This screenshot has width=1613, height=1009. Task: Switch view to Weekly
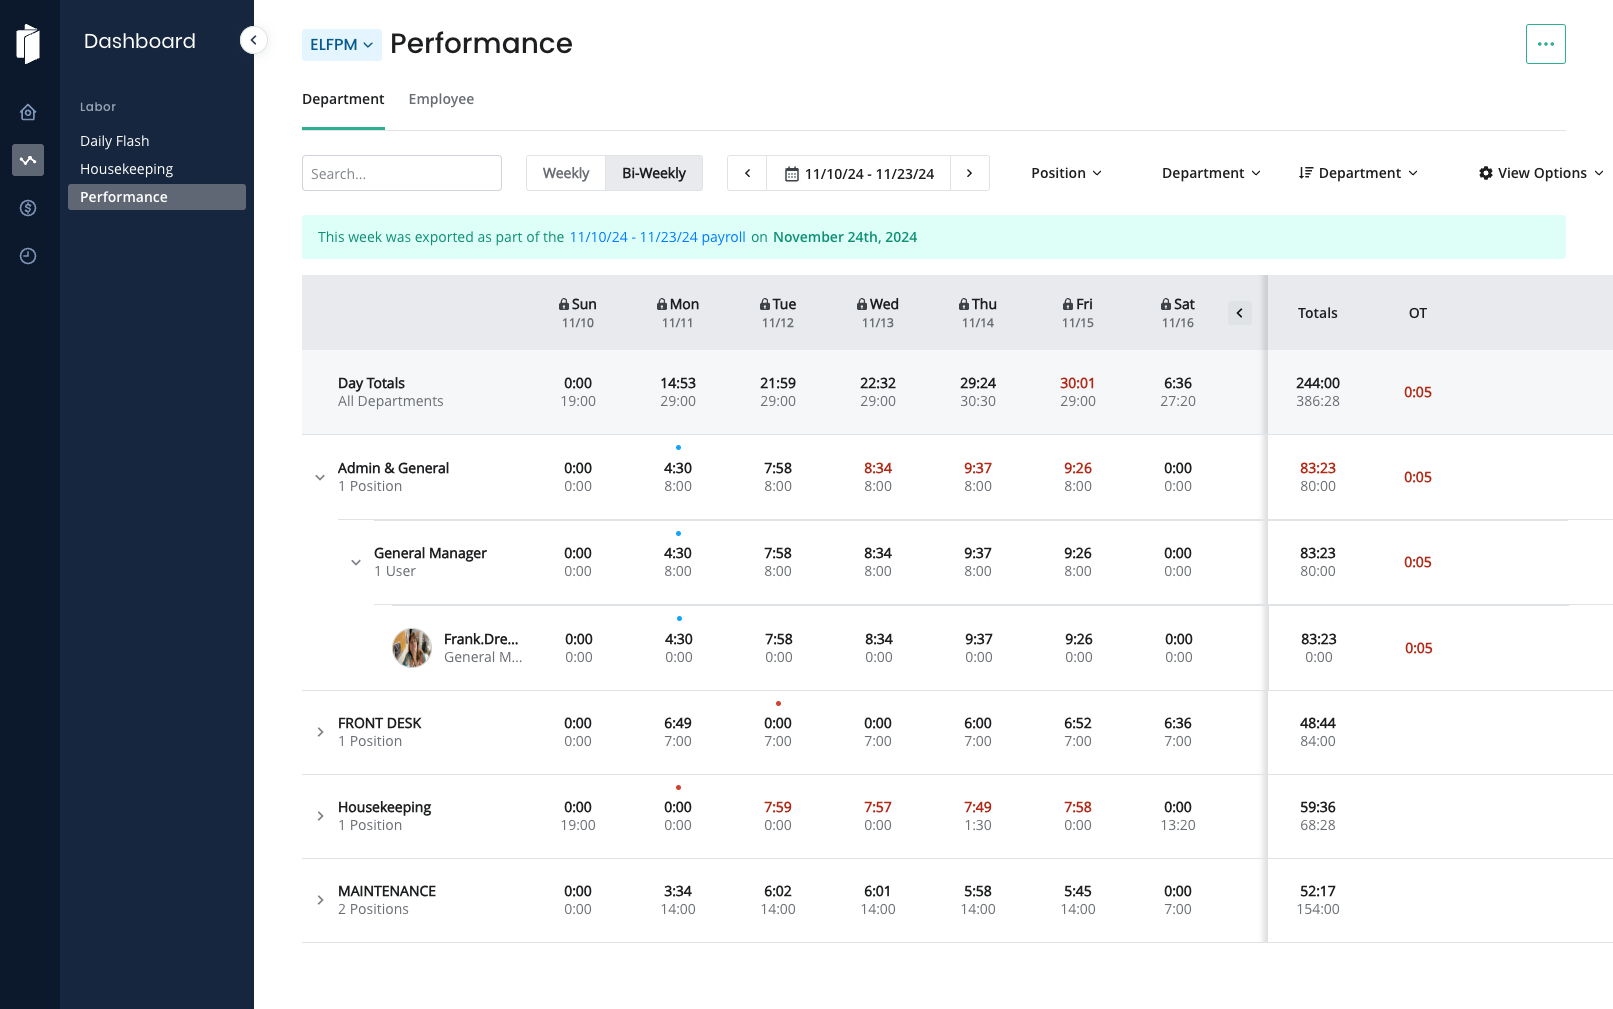(565, 173)
